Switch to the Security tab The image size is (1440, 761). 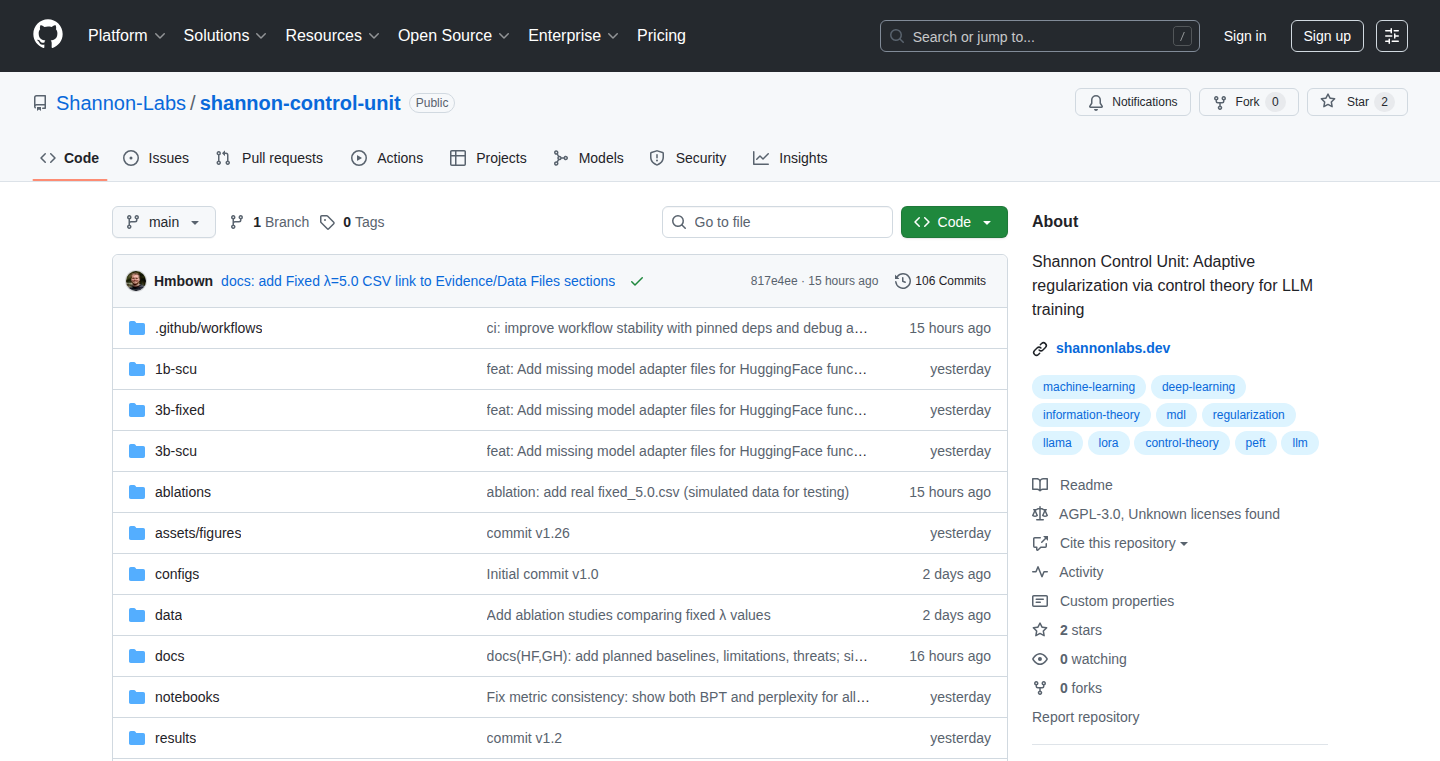[688, 158]
